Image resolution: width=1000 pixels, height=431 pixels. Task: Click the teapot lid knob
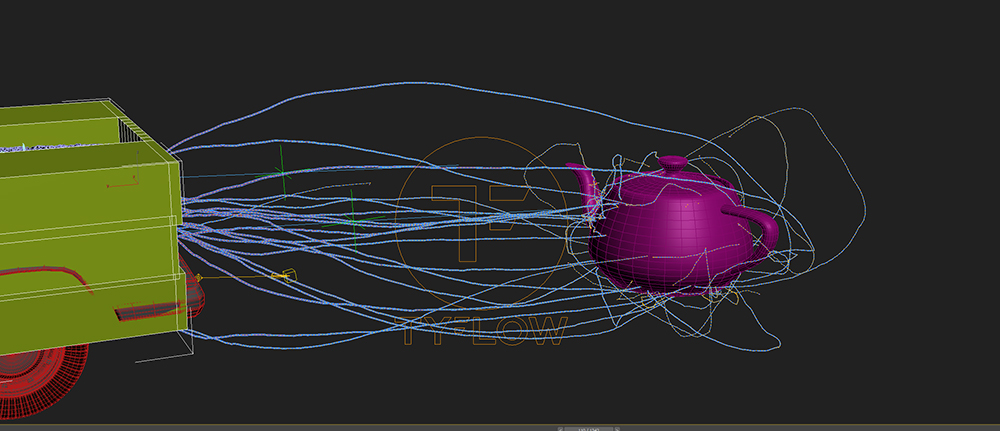coord(671,161)
